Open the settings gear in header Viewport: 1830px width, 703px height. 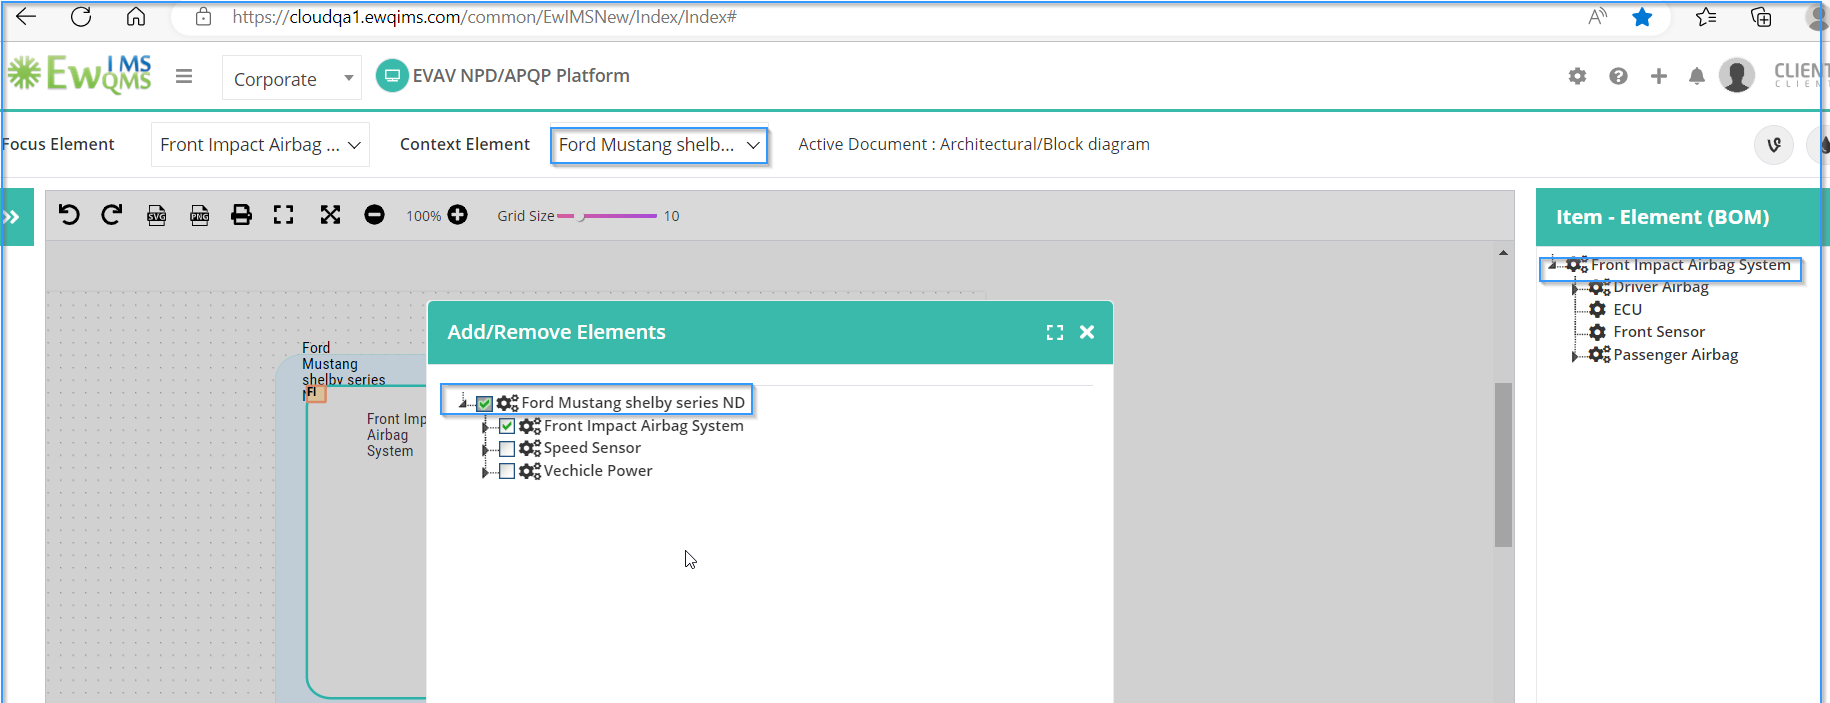(1577, 76)
